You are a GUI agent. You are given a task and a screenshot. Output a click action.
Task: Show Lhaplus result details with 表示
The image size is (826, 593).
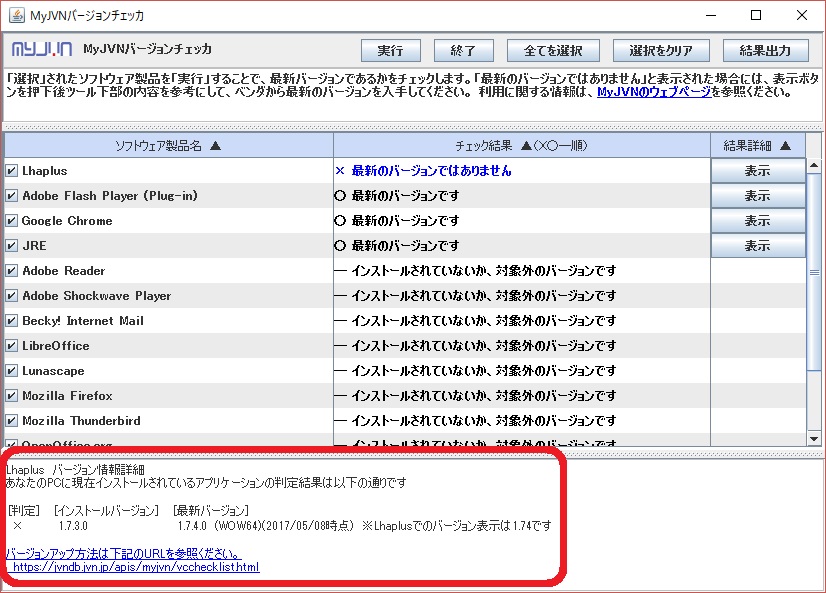[x=758, y=171]
